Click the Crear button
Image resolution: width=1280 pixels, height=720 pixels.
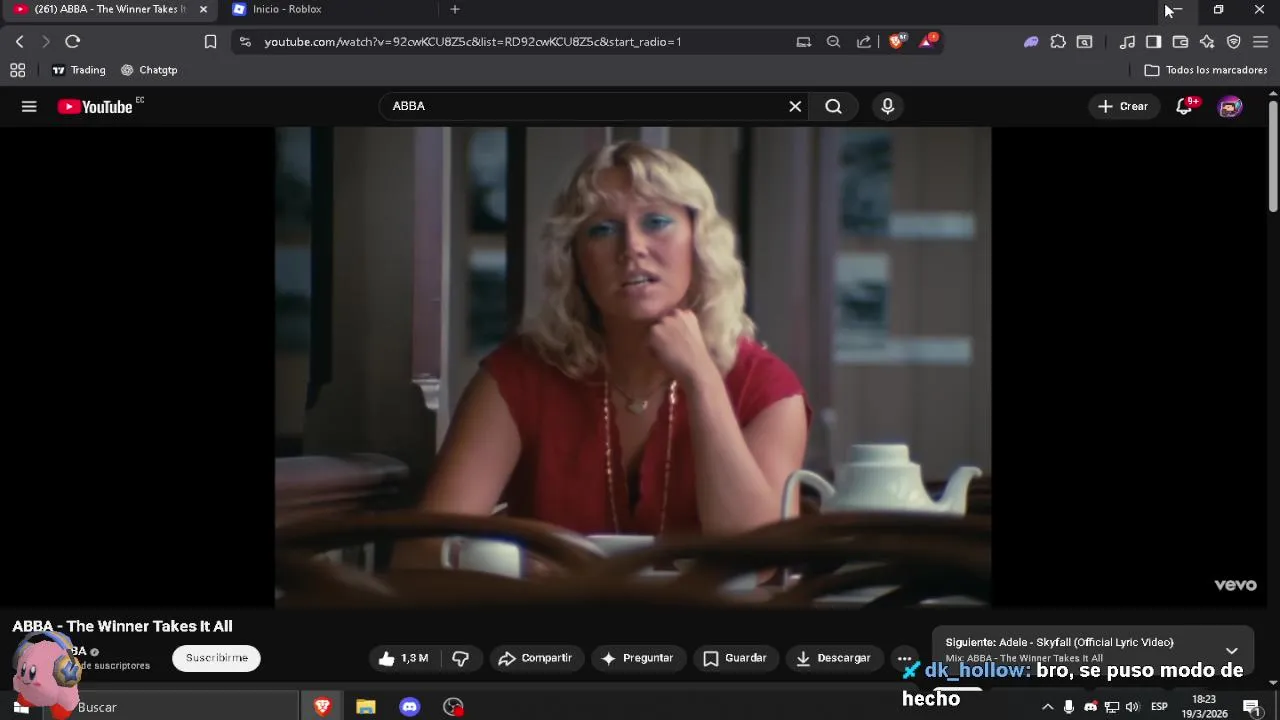(x=1123, y=106)
